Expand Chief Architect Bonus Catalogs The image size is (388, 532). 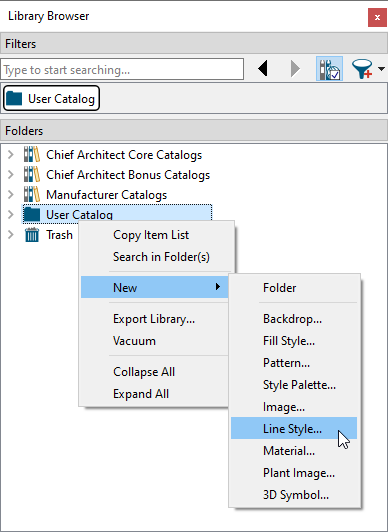pos(11,175)
